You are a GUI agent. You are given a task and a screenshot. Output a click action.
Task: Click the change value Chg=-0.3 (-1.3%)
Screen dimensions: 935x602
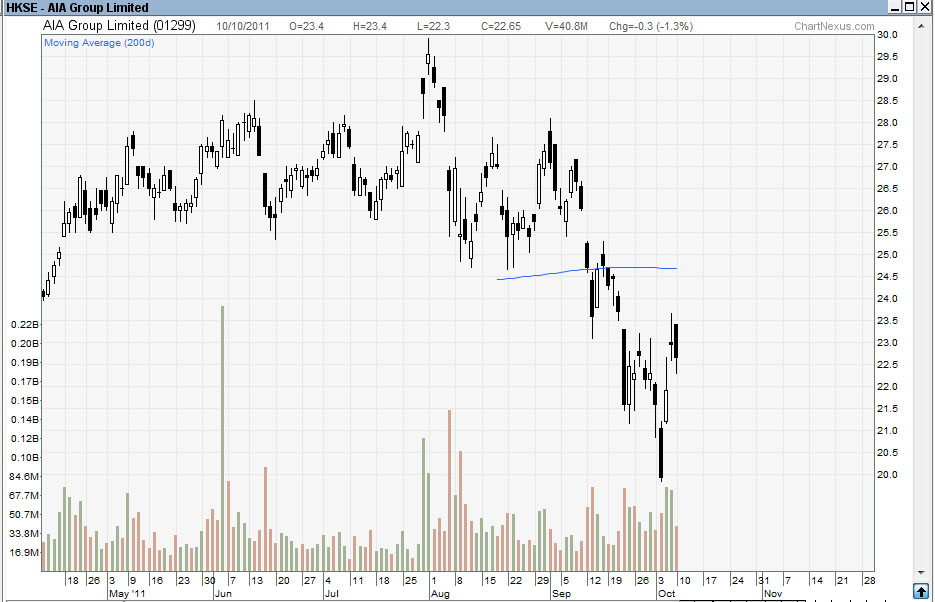[651, 26]
